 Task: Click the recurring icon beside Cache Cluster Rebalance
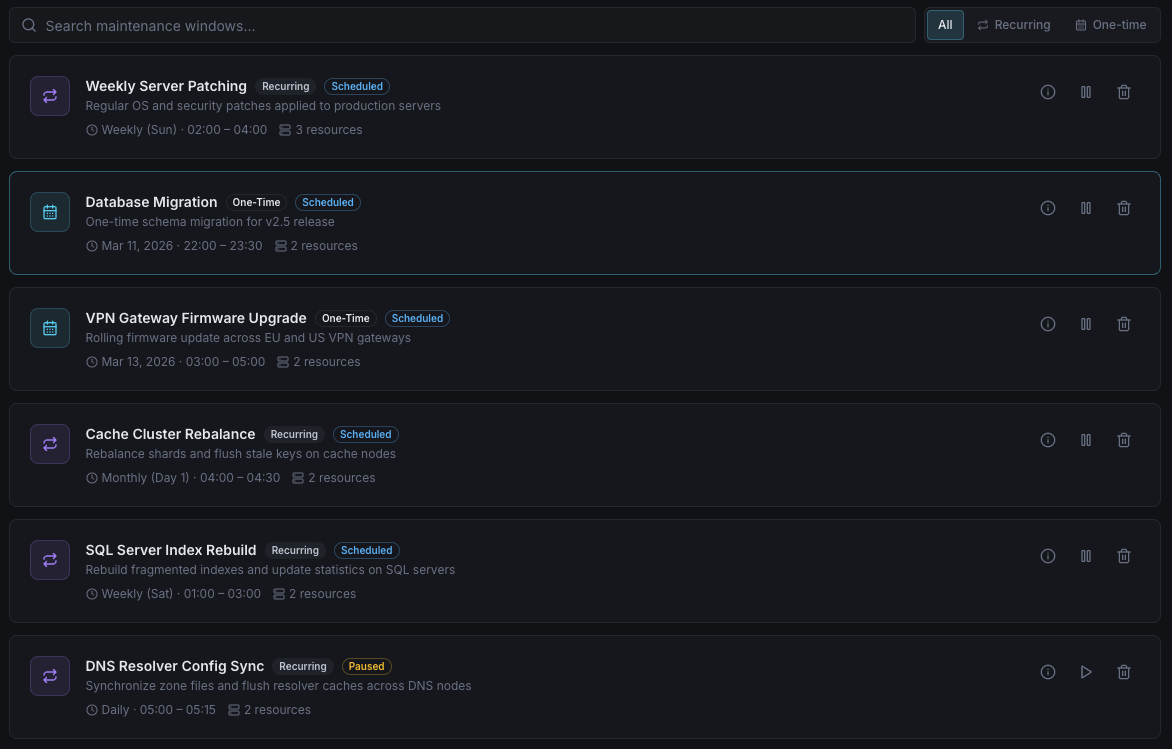point(50,444)
